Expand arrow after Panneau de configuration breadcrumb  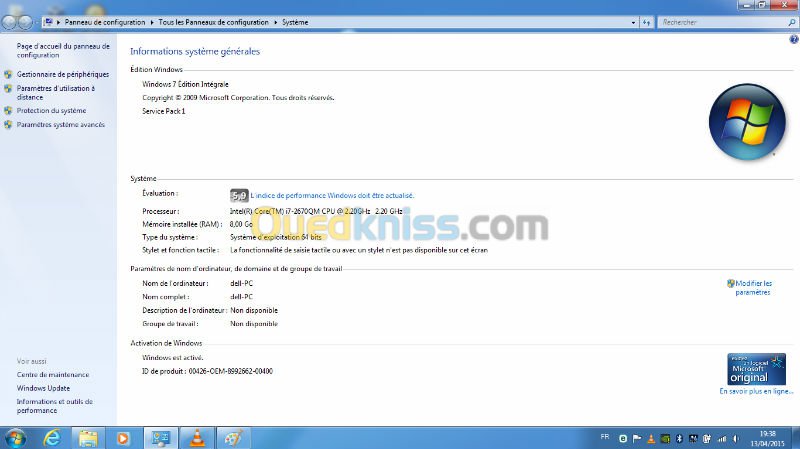coord(152,22)
